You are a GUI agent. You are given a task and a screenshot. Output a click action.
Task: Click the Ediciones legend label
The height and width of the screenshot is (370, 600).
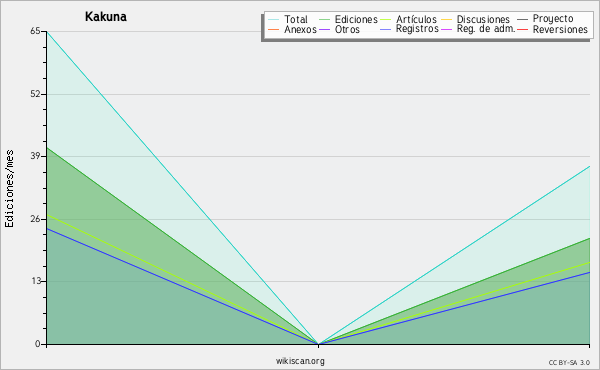click(356, 19)
